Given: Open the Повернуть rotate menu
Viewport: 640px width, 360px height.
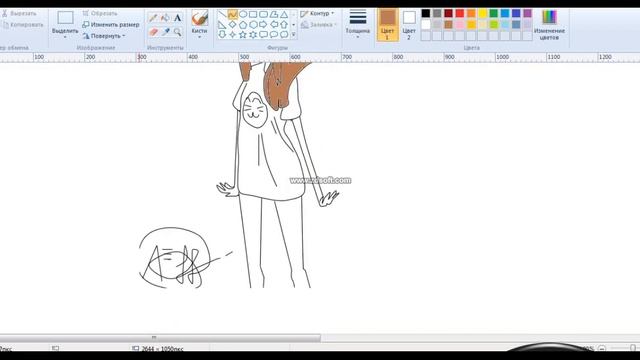Looking at the screenshot, I should click(104, 36).
